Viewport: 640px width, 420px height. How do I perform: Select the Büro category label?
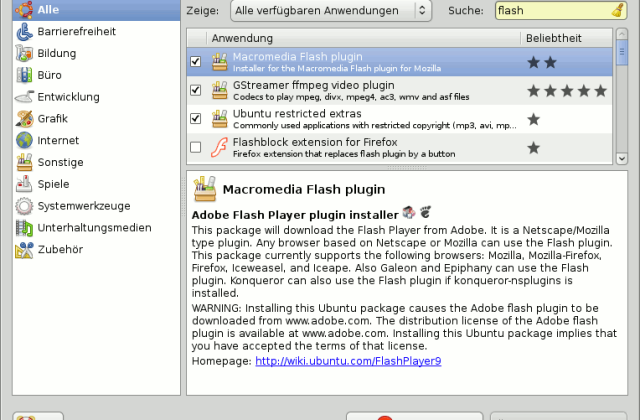(49, 75)
